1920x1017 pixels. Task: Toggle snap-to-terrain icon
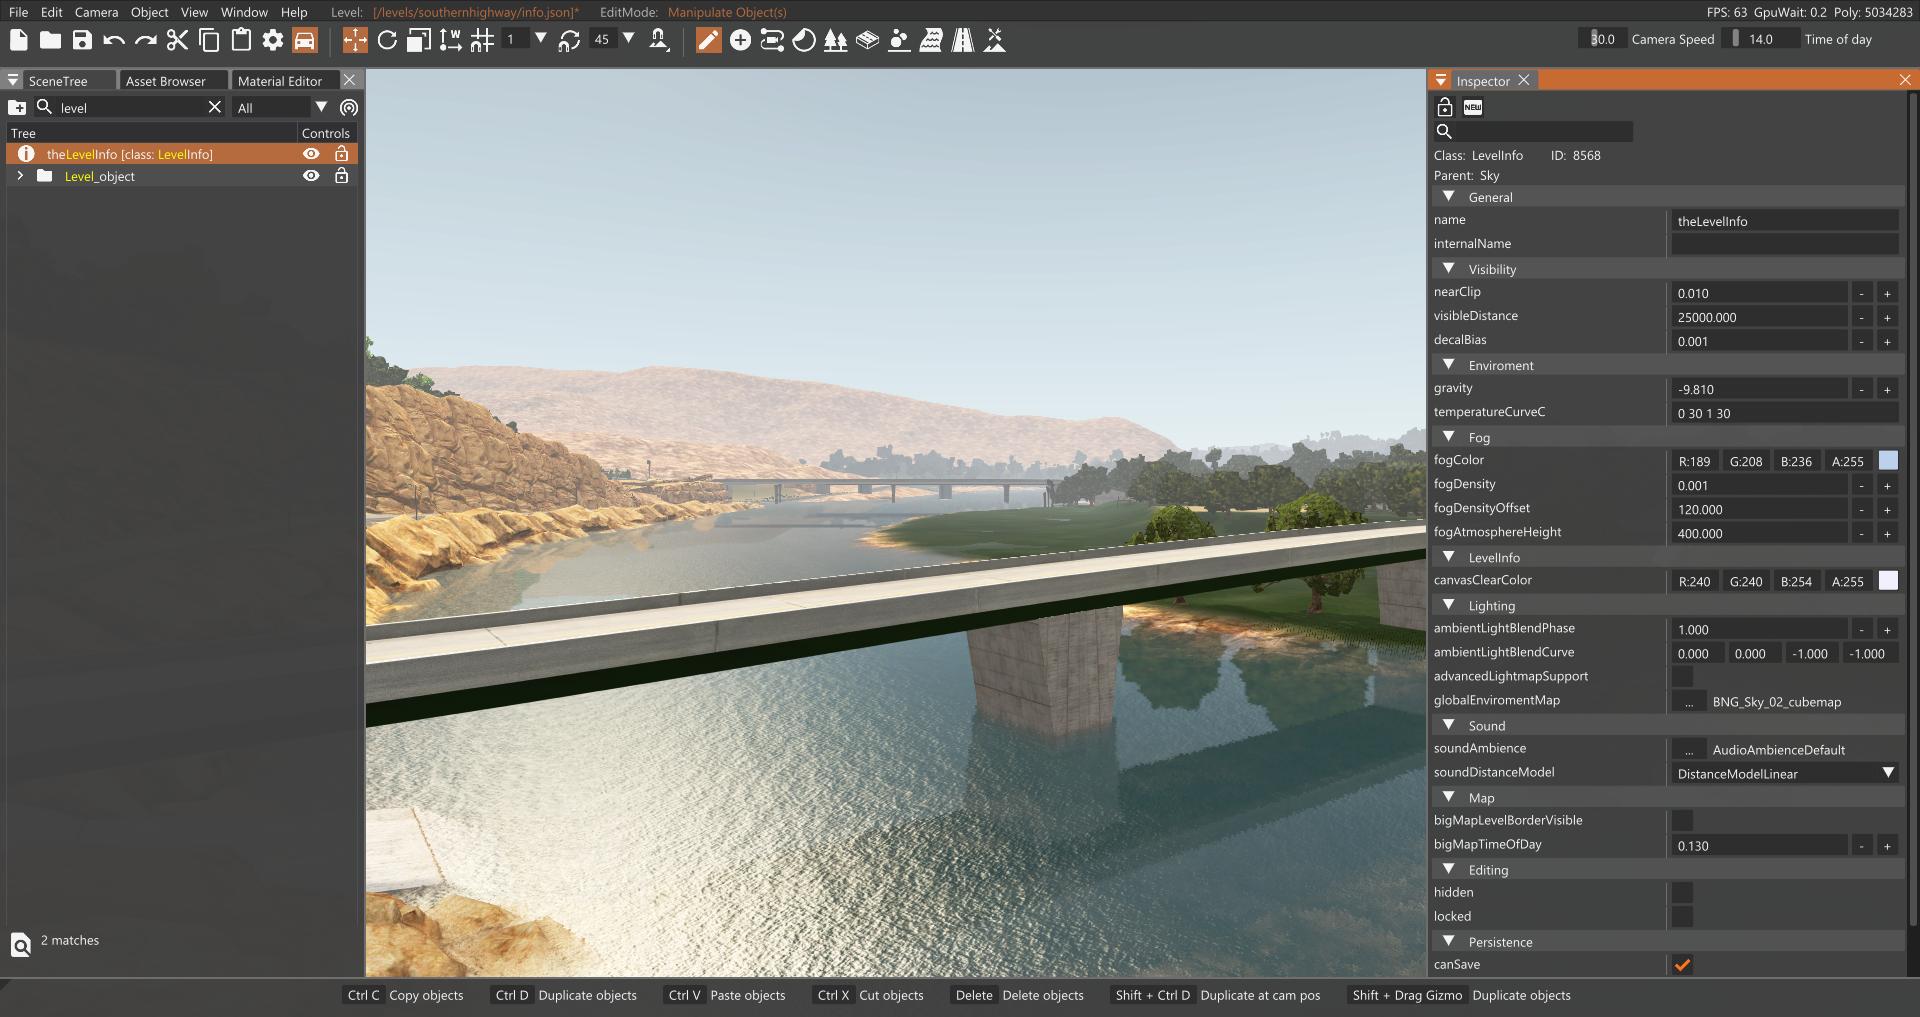coord(659,40)
